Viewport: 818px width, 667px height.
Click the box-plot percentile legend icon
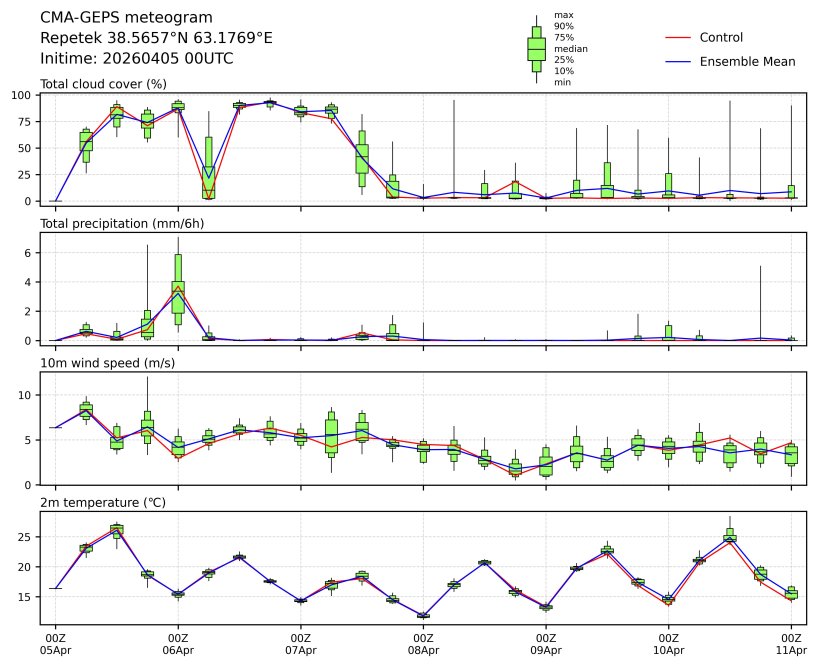coord(536,49)
